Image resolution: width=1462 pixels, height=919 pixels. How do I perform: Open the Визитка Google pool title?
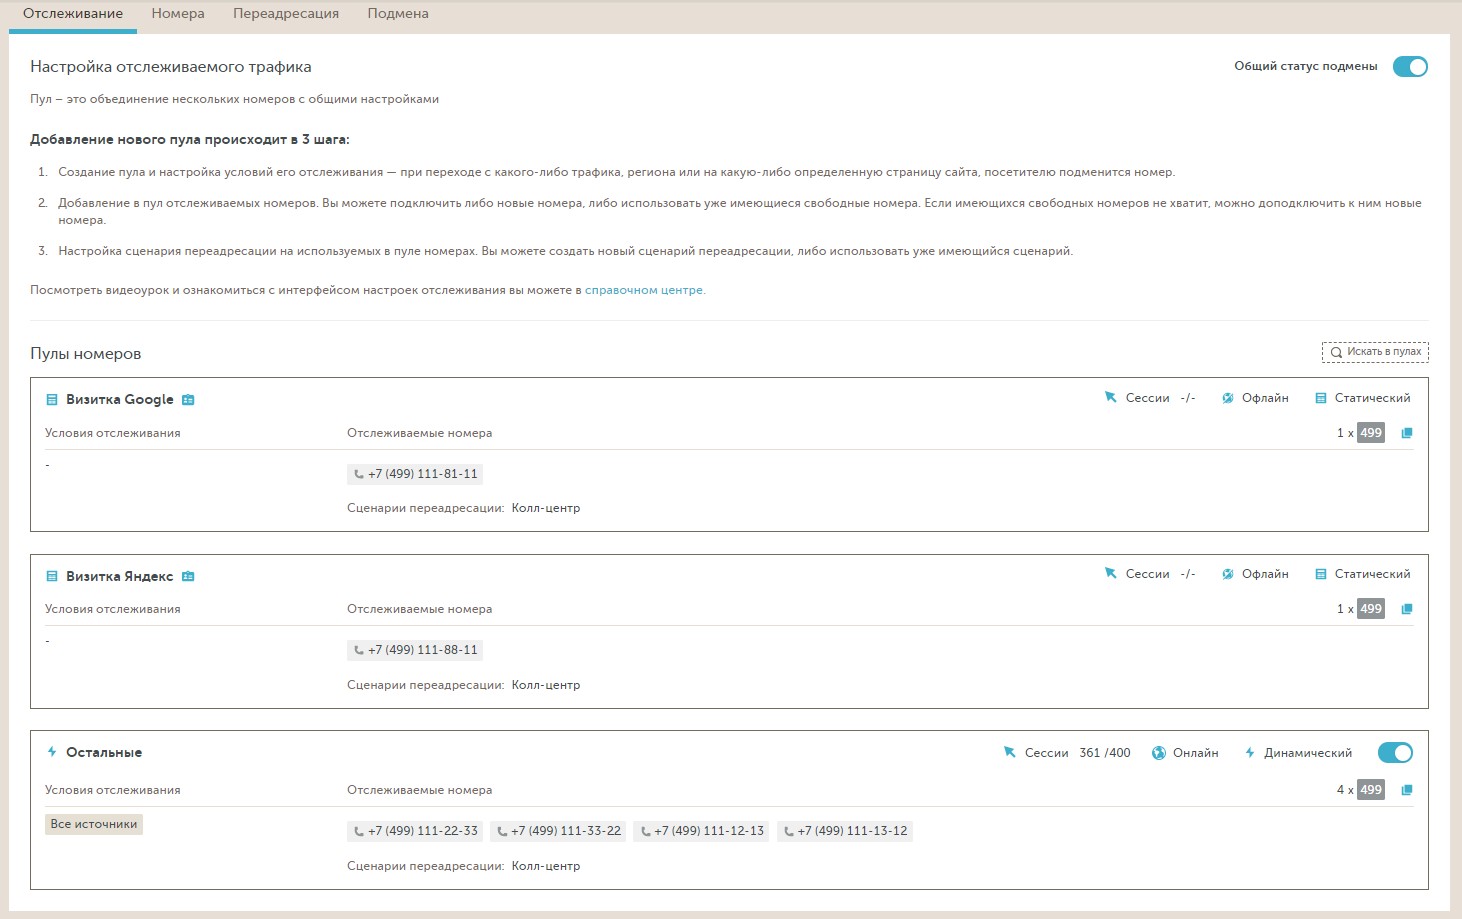[120, 399]
